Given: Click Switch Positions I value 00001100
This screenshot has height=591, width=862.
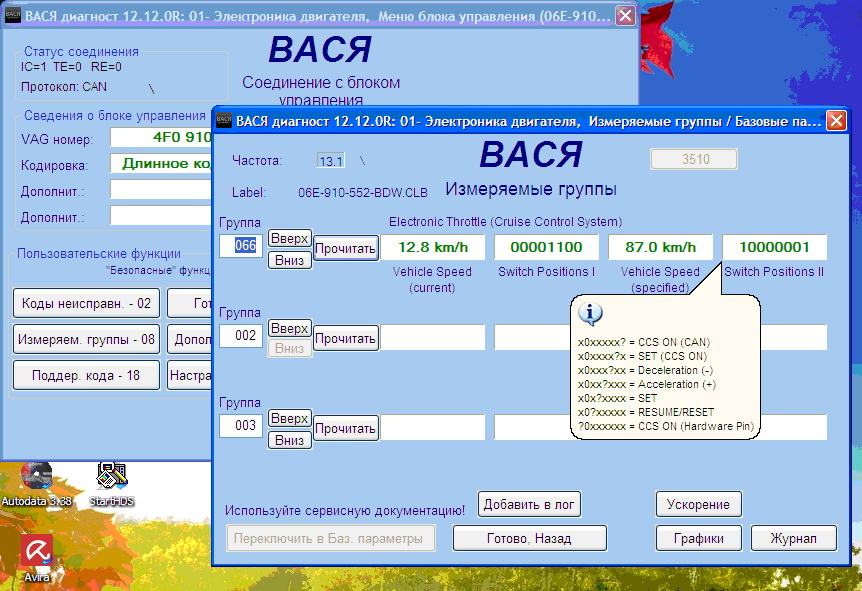Looking at the screenshot, I should [546, 247].
